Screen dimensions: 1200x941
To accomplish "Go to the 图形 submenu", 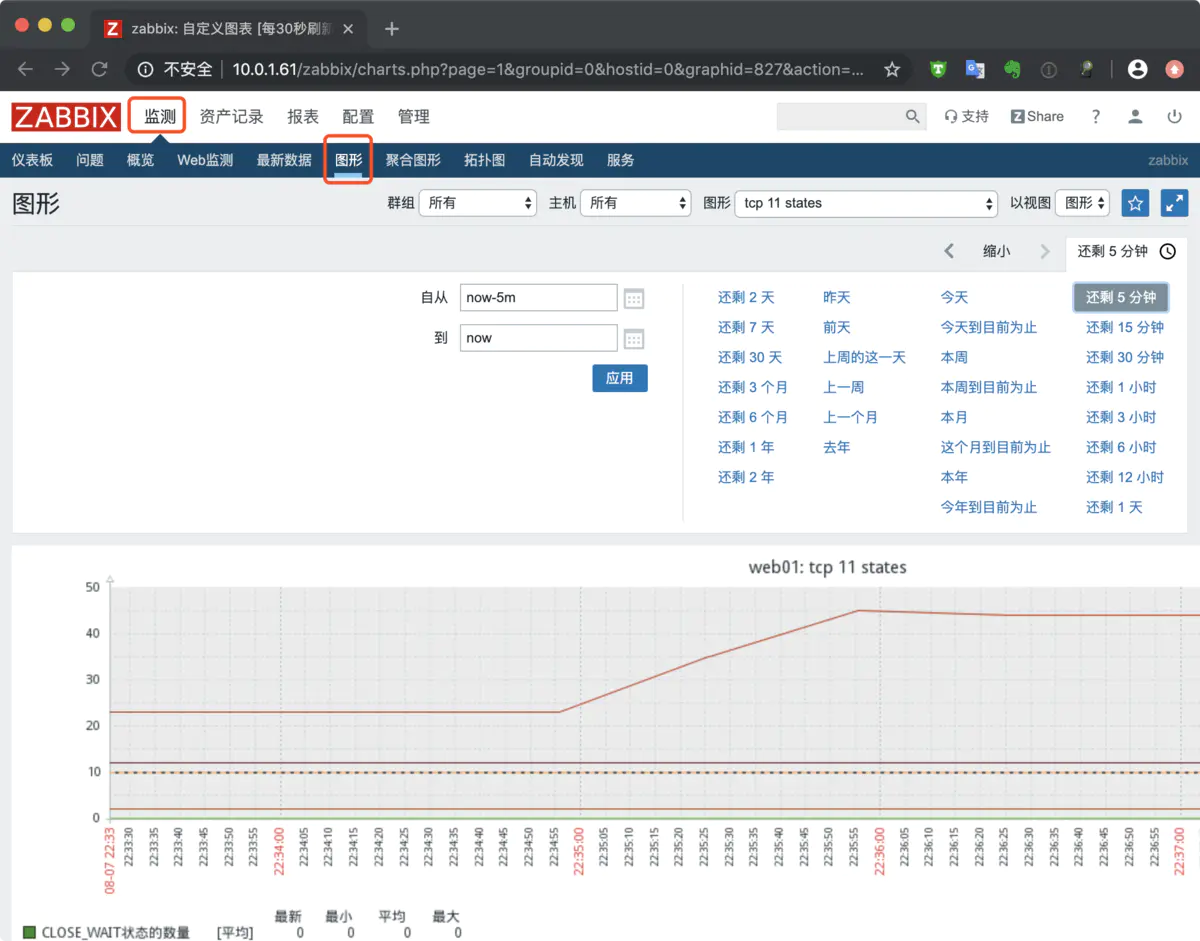I will [x=348, y=160].
